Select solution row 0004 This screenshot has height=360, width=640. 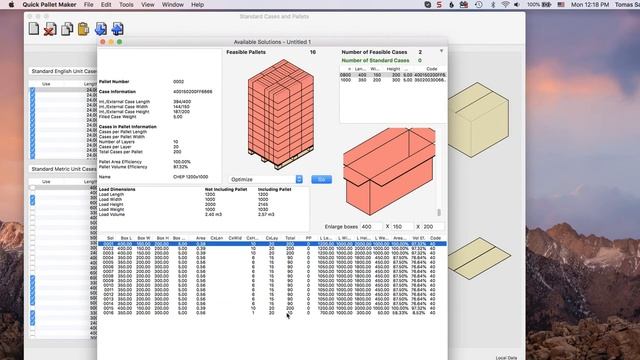(272, 258)
